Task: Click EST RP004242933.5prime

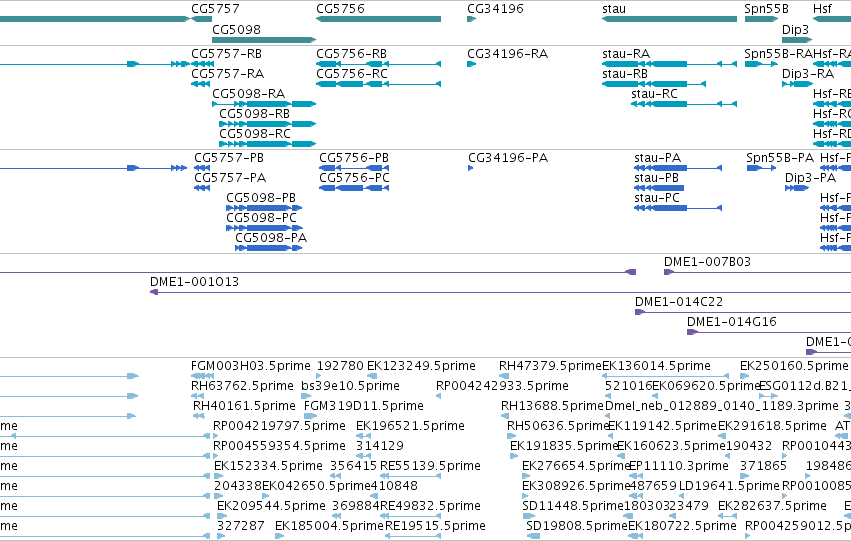Action: (x=503, y=386)
